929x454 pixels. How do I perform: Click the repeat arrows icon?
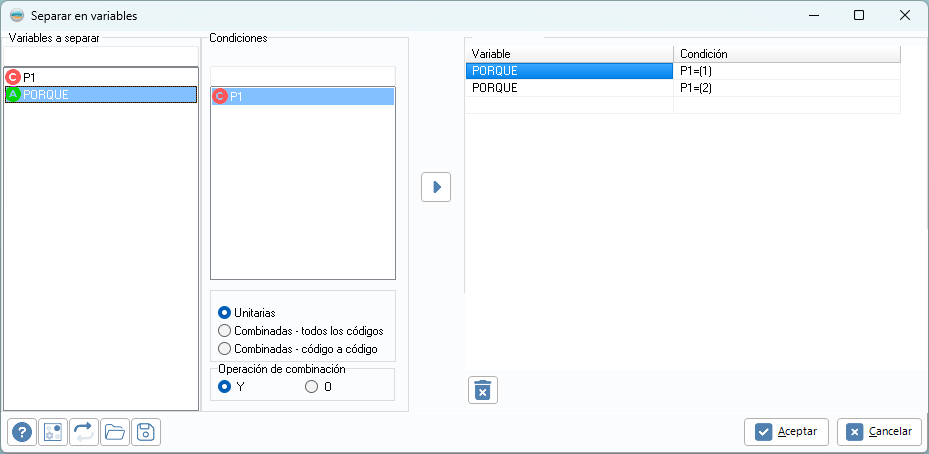tap(84, 432)
